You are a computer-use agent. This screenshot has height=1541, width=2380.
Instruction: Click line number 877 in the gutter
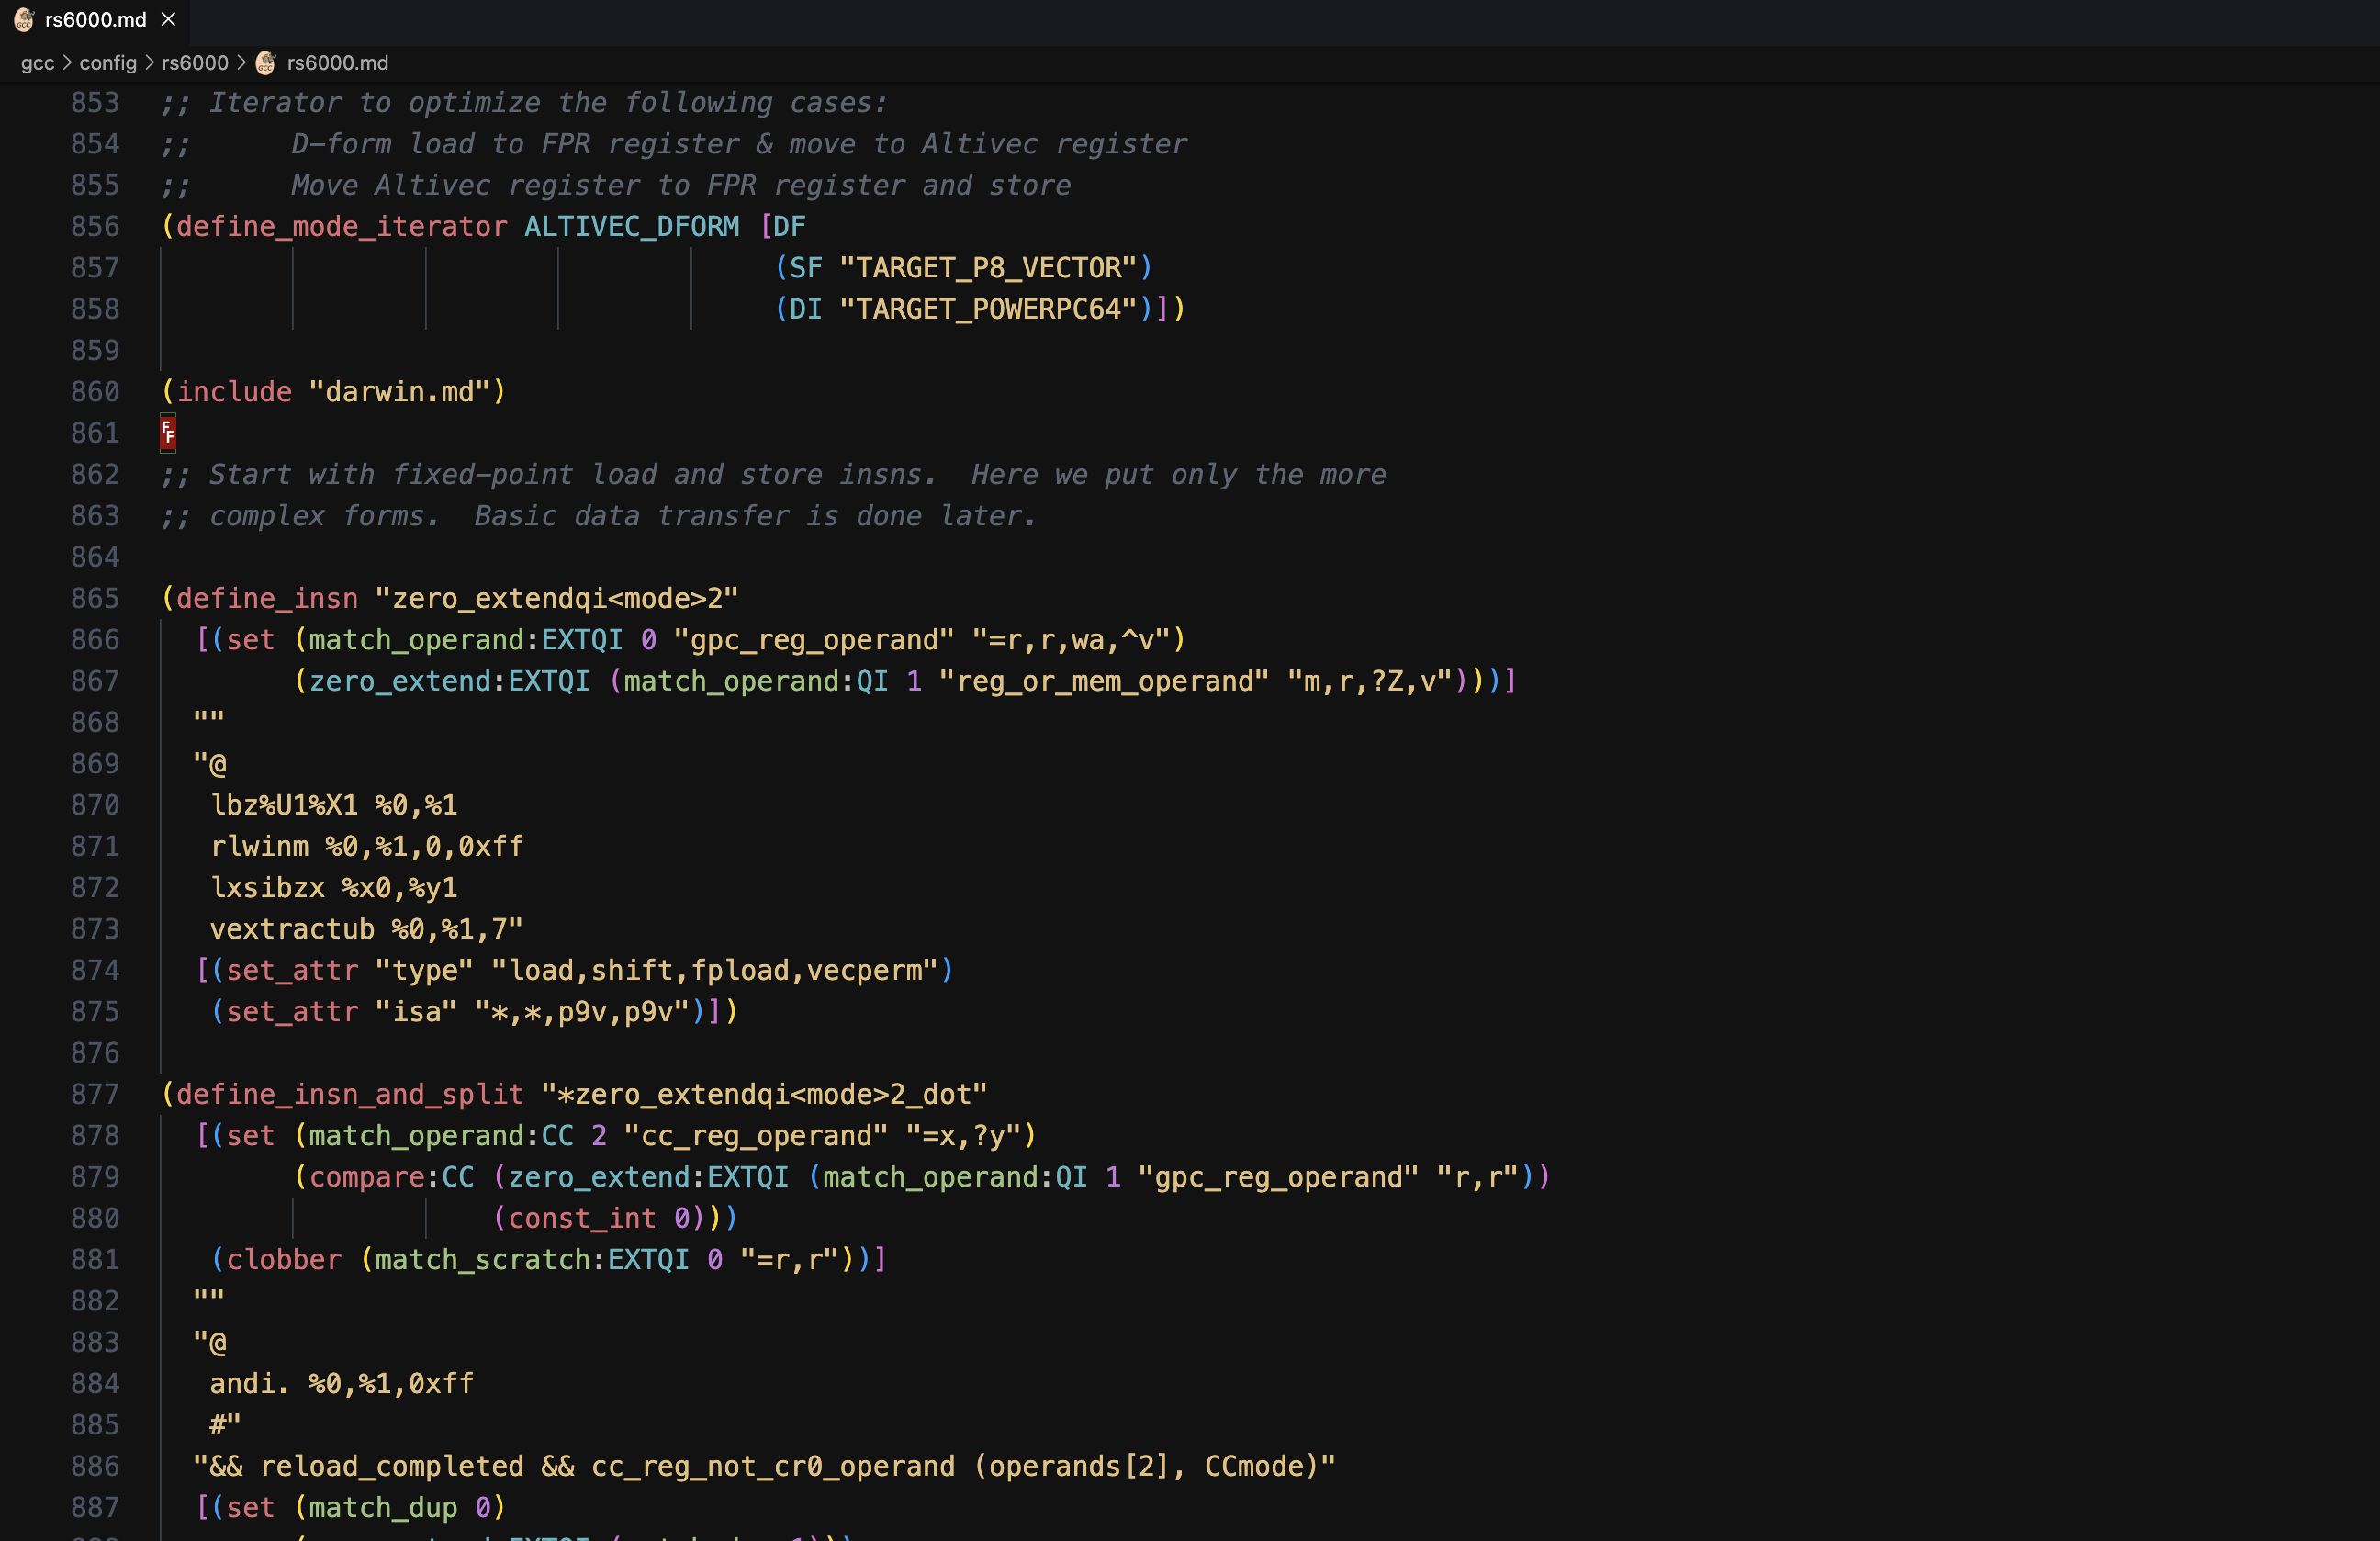[95, 1094]
